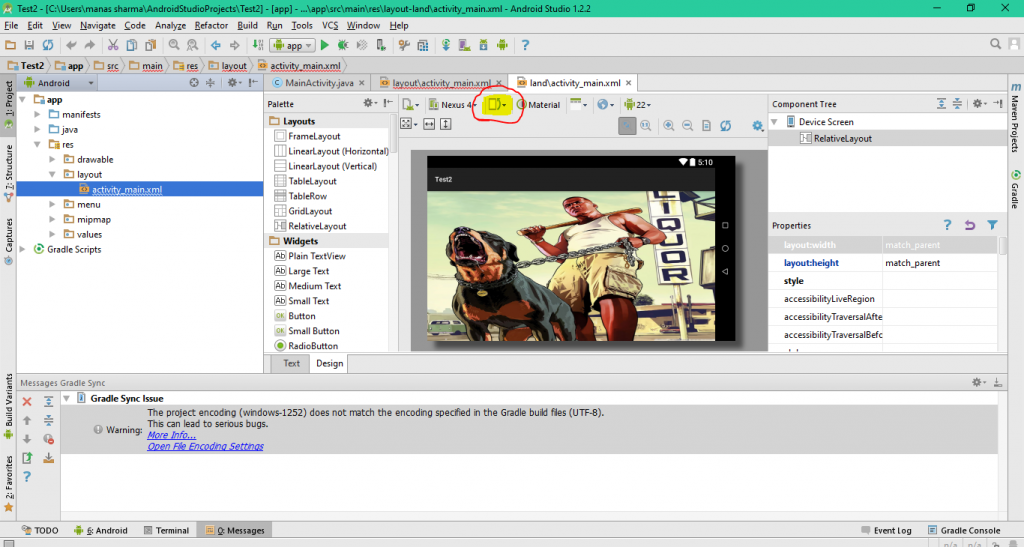Switch to the Text editor tab
This screenshot has height=547, width=1024.
point(291,364)
